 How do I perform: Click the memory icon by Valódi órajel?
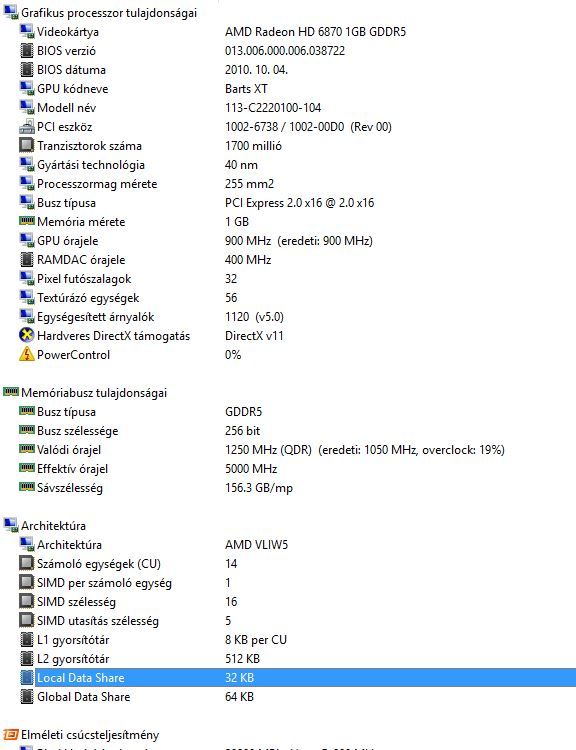coord(27,449)
